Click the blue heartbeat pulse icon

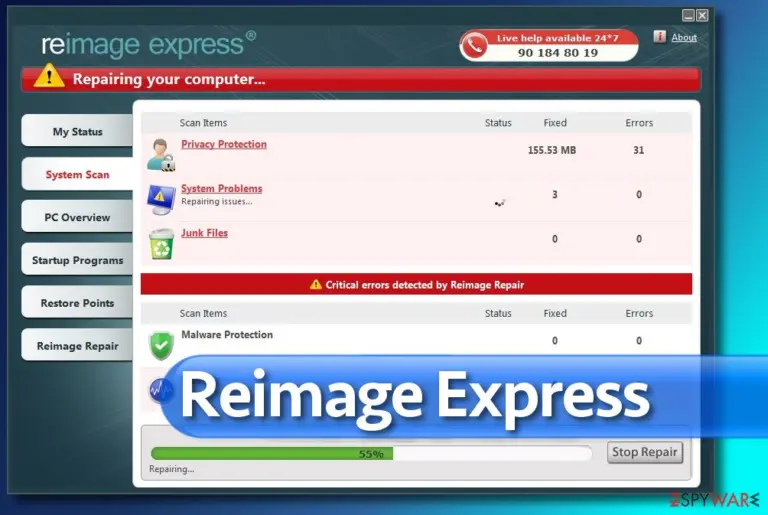pos(160,391)
